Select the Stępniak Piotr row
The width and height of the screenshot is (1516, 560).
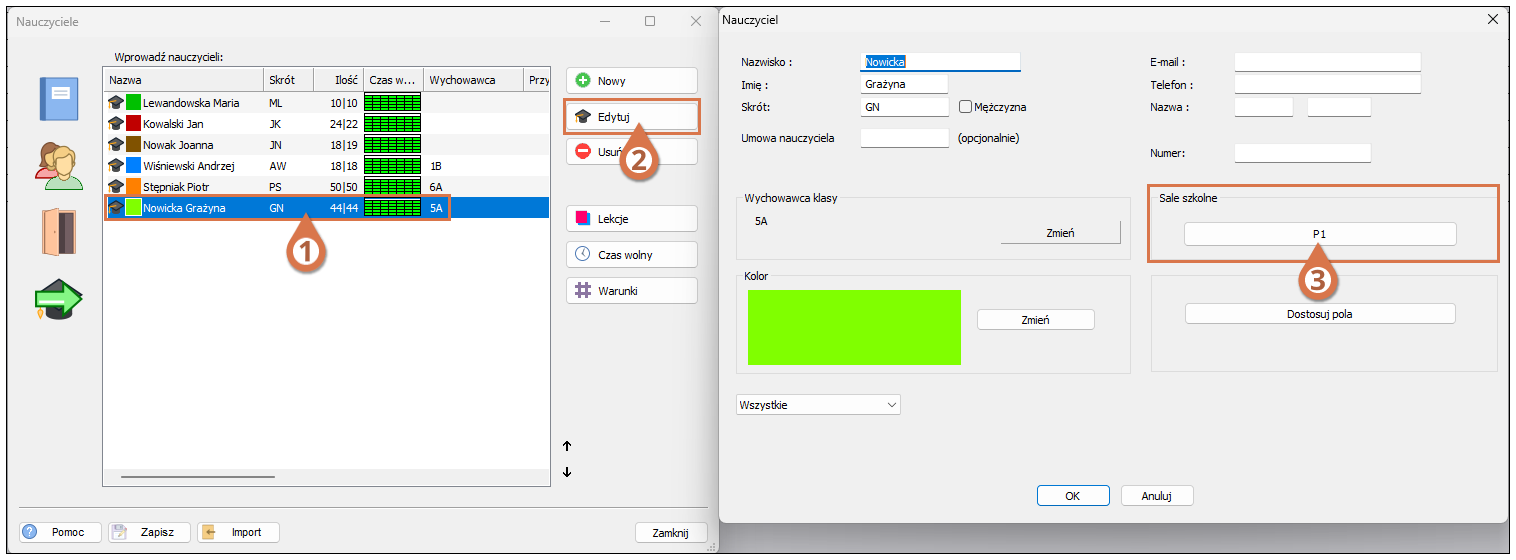coord(327,186)
